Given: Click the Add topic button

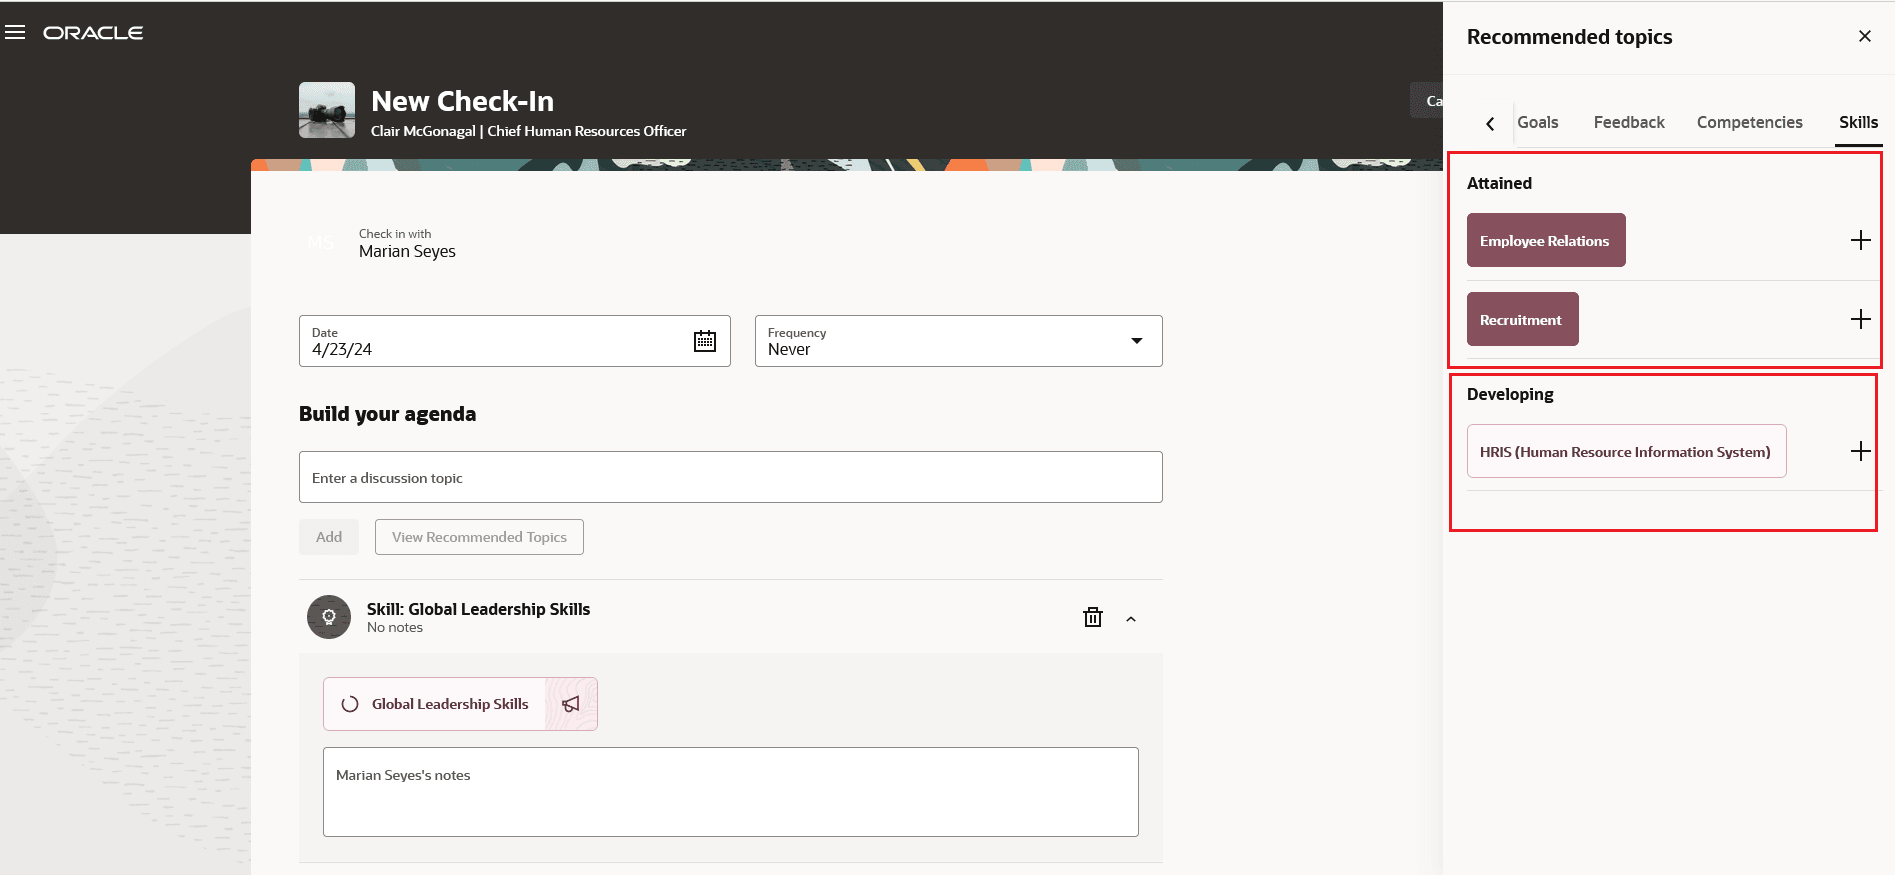Looking at the screenshot, I should 329,537.
